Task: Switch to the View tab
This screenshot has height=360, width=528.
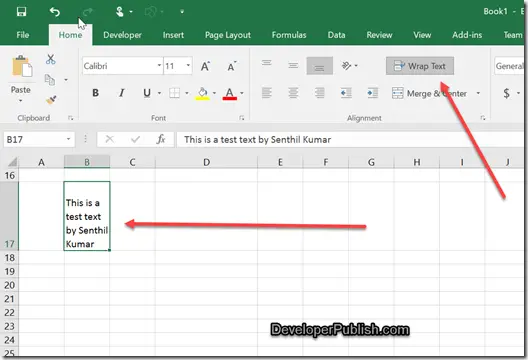Action: tap(422, 35)
